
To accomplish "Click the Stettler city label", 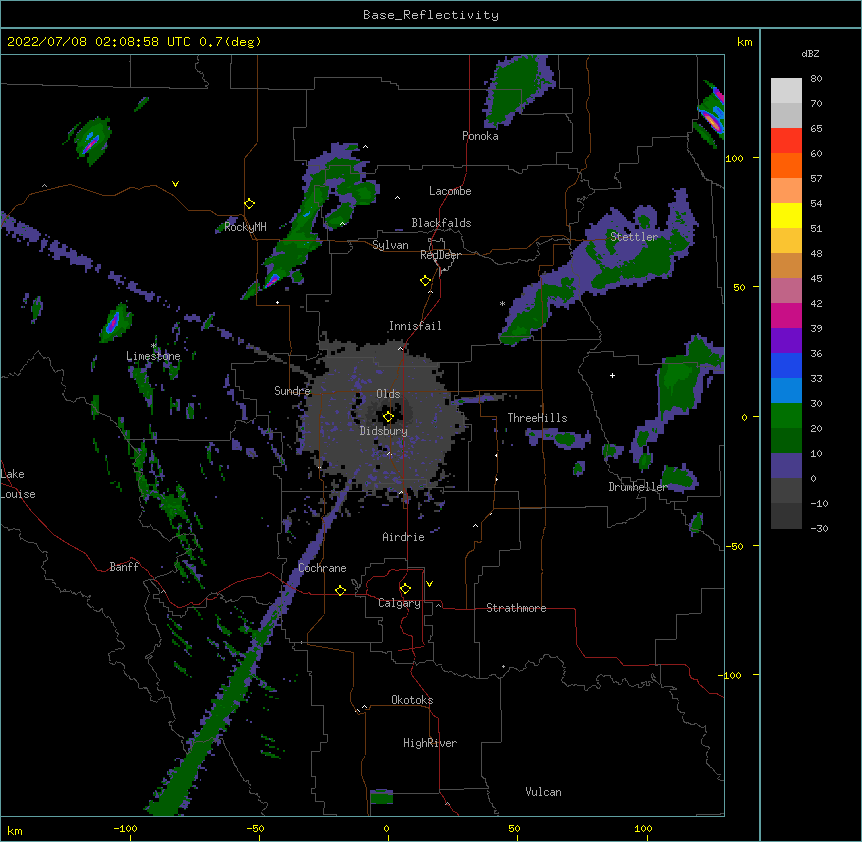I will (634, 237).
